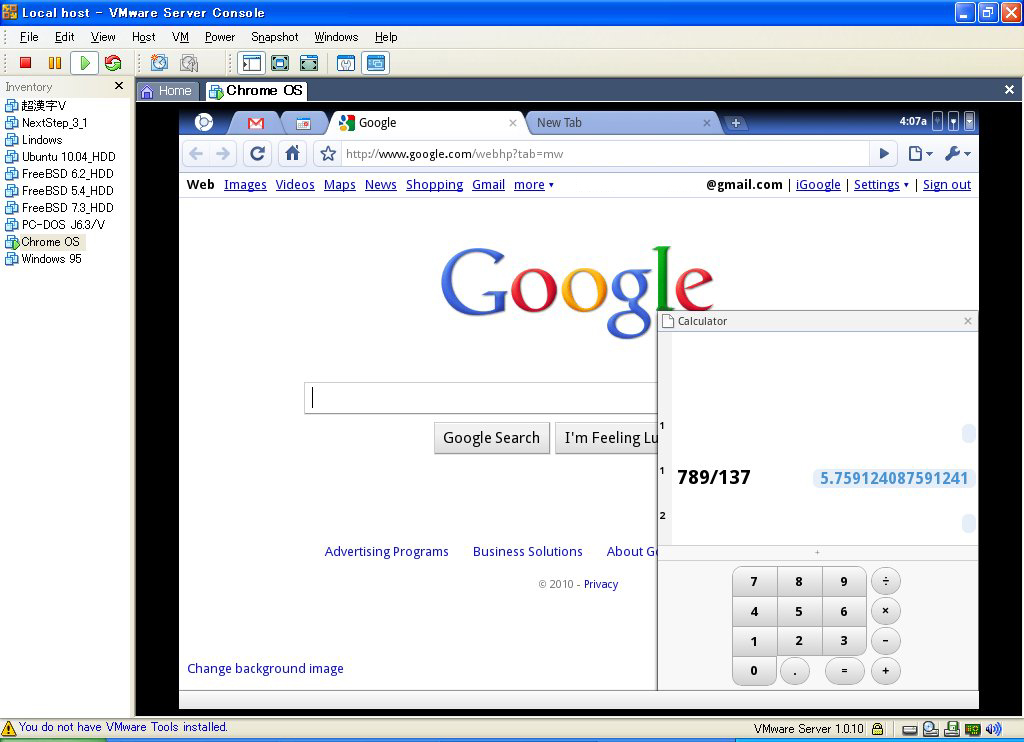
Task: Expand the Google Settings dropdown
Action: [881, 185]
